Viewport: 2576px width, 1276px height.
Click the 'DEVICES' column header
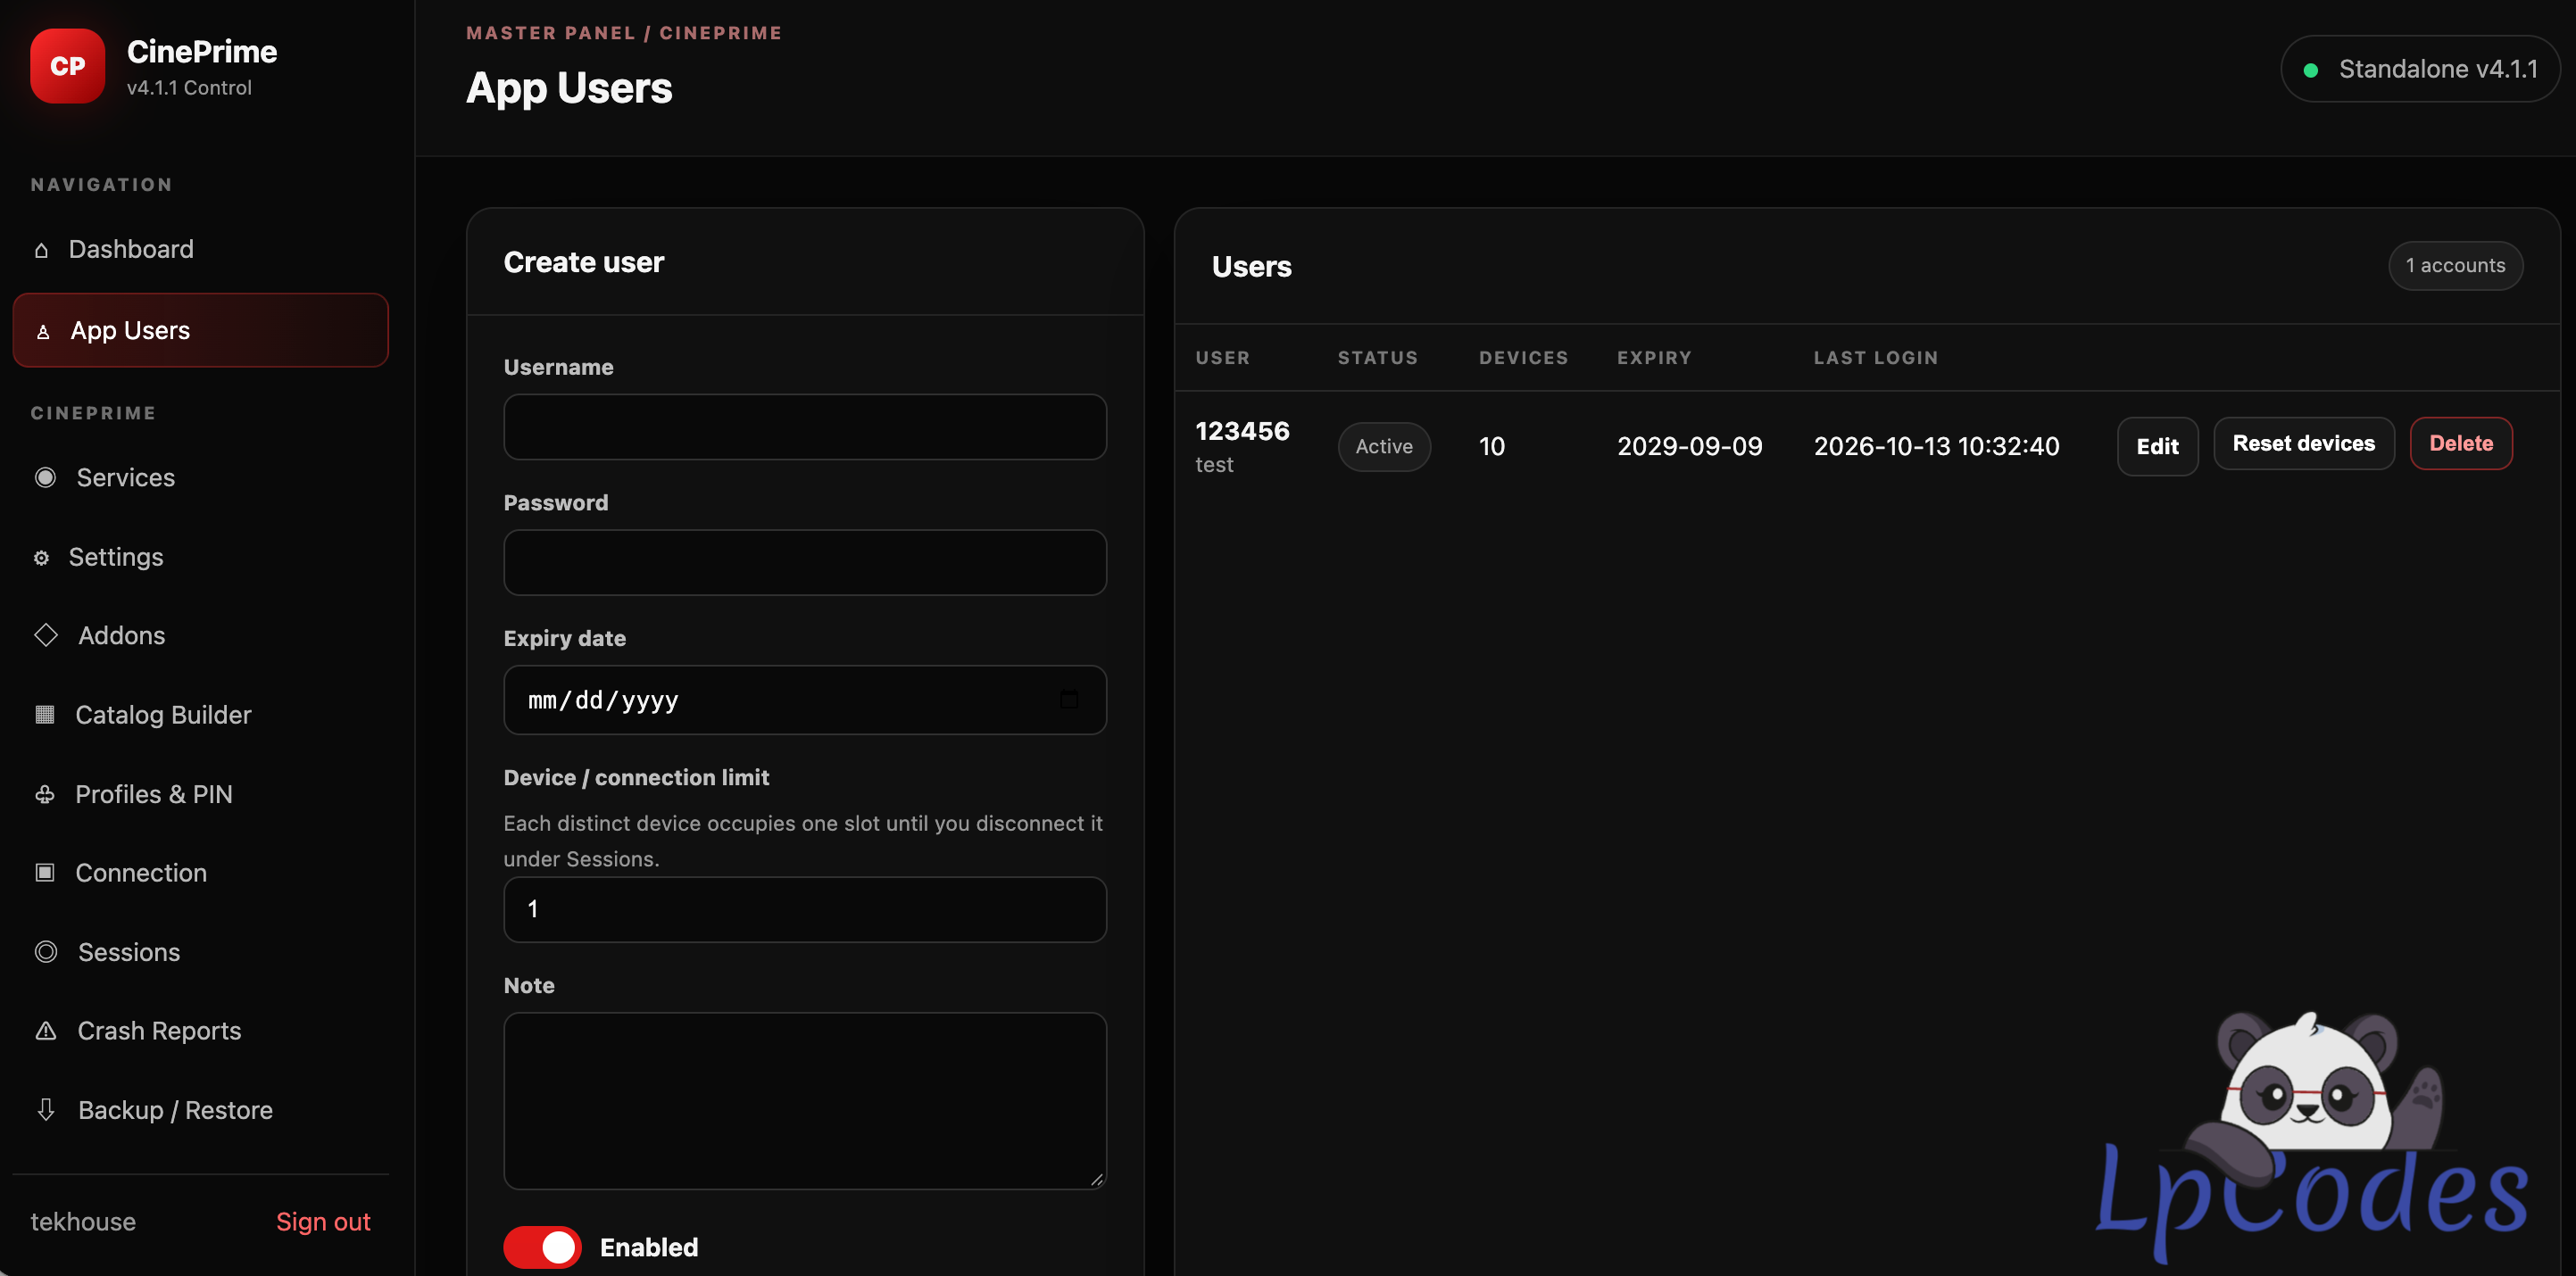coord(1523,358)
